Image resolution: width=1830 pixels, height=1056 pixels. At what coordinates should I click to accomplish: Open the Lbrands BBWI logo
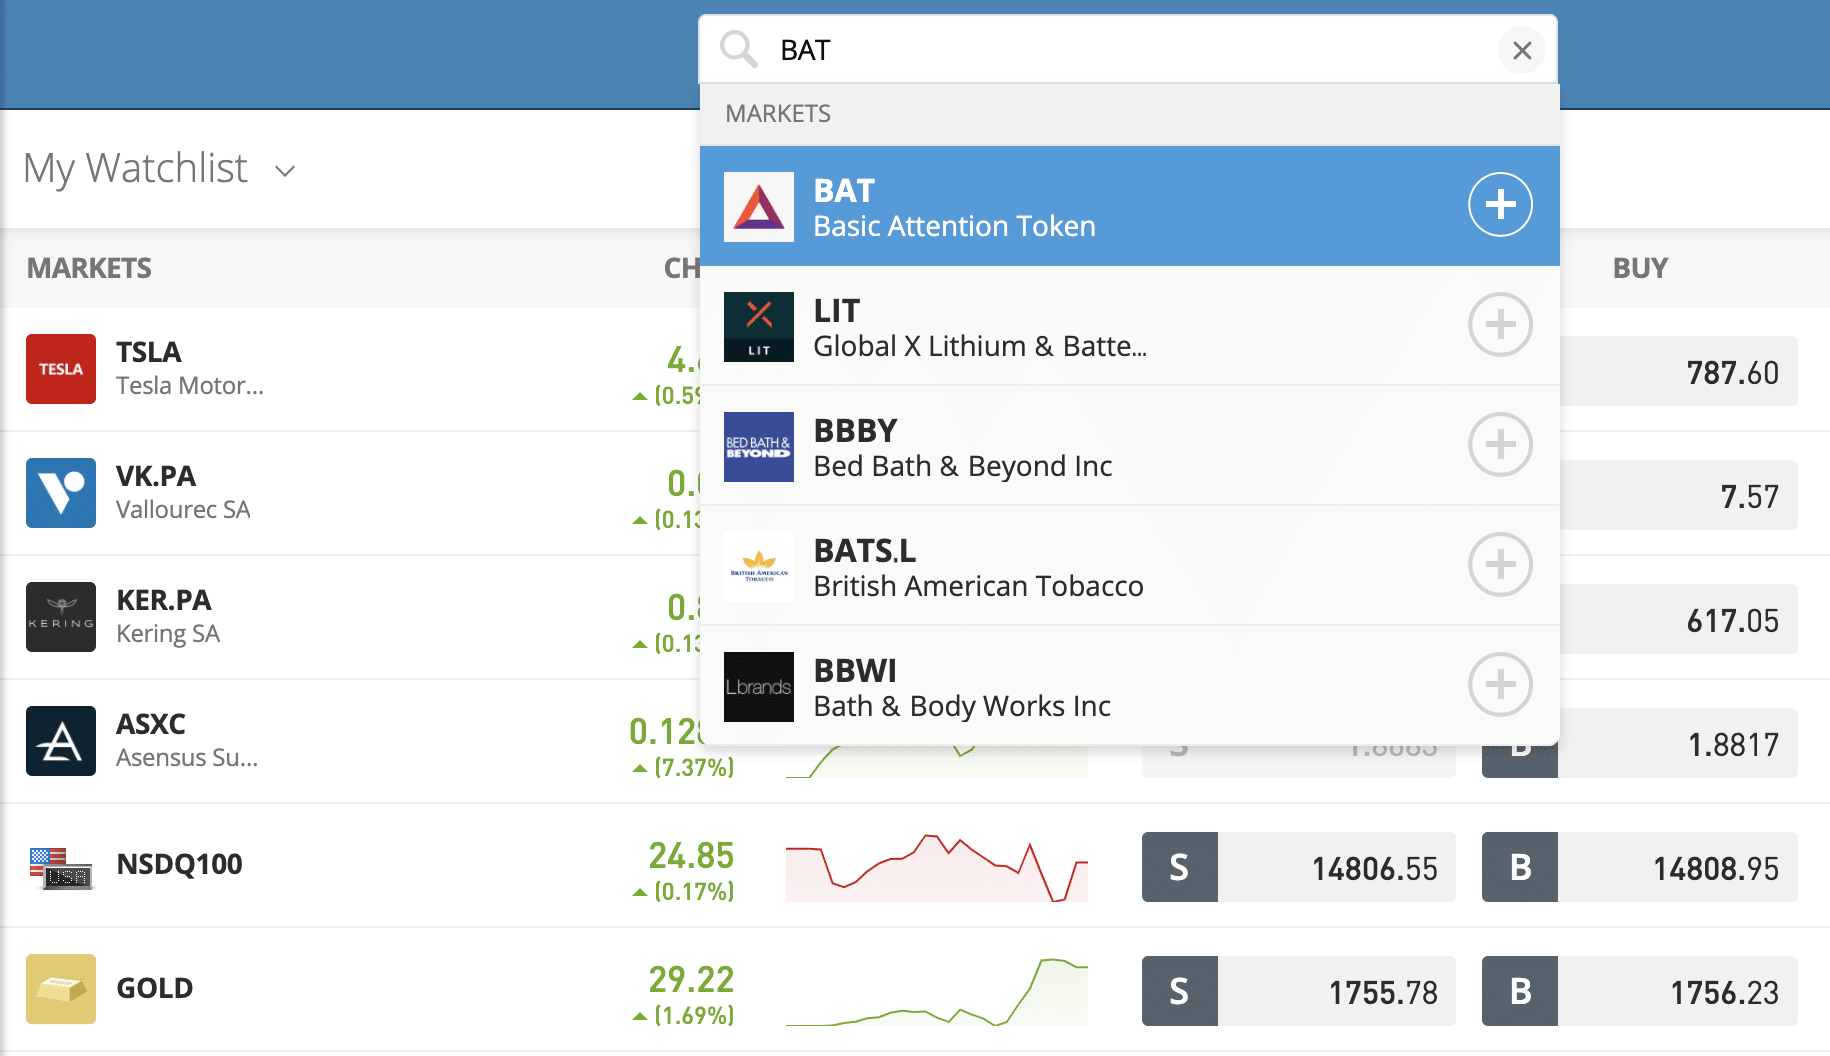click(x=759, y=687)
